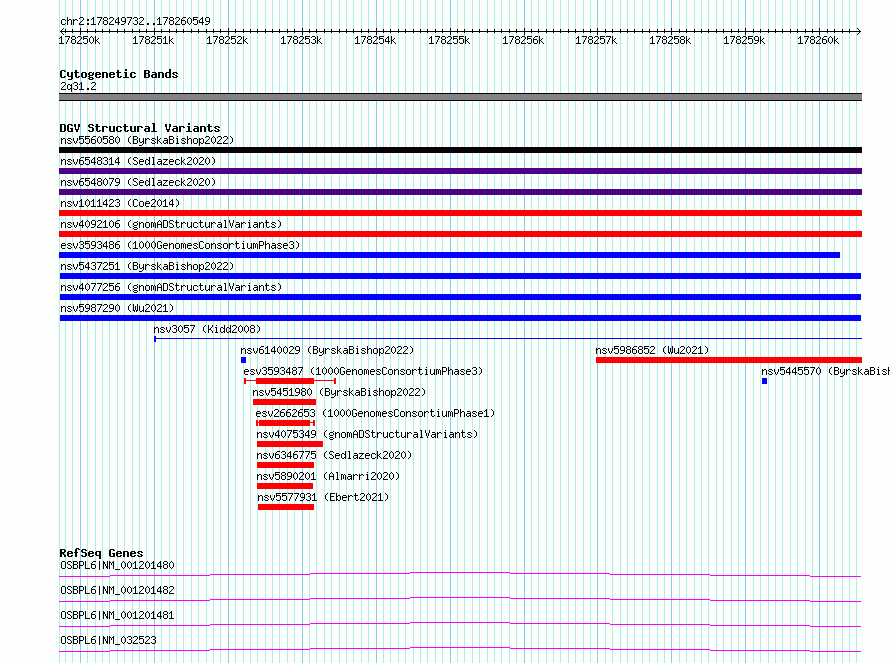
Task: Click the red esv3593487 bar with whiskers
Action: [290, 381]
